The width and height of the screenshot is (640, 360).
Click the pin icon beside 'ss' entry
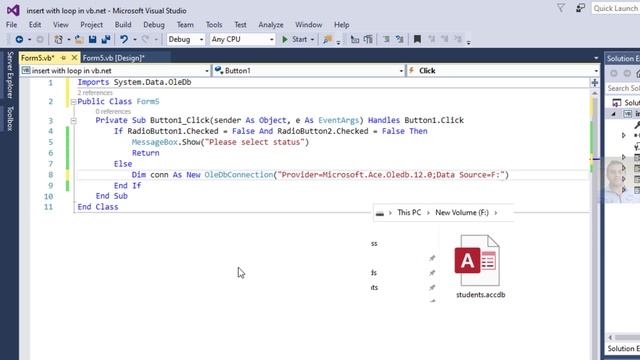coord(432,258)
